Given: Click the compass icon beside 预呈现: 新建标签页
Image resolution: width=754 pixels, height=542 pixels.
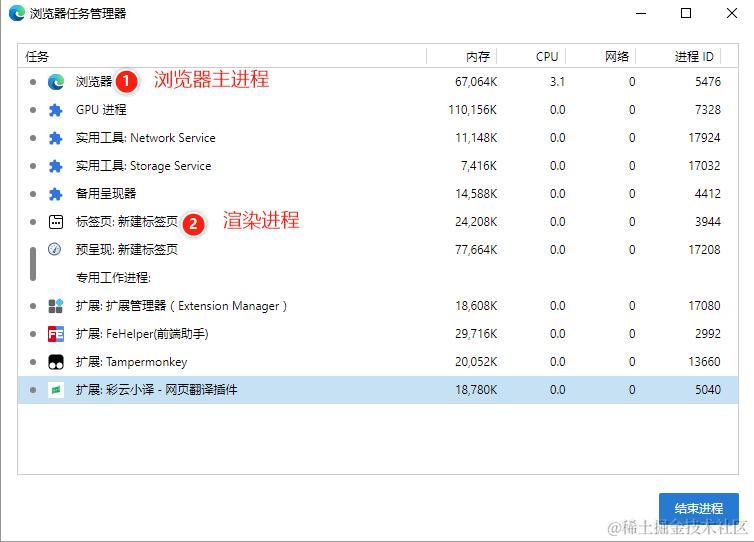Looking at the screenshot, I should (x=54, y=249).
